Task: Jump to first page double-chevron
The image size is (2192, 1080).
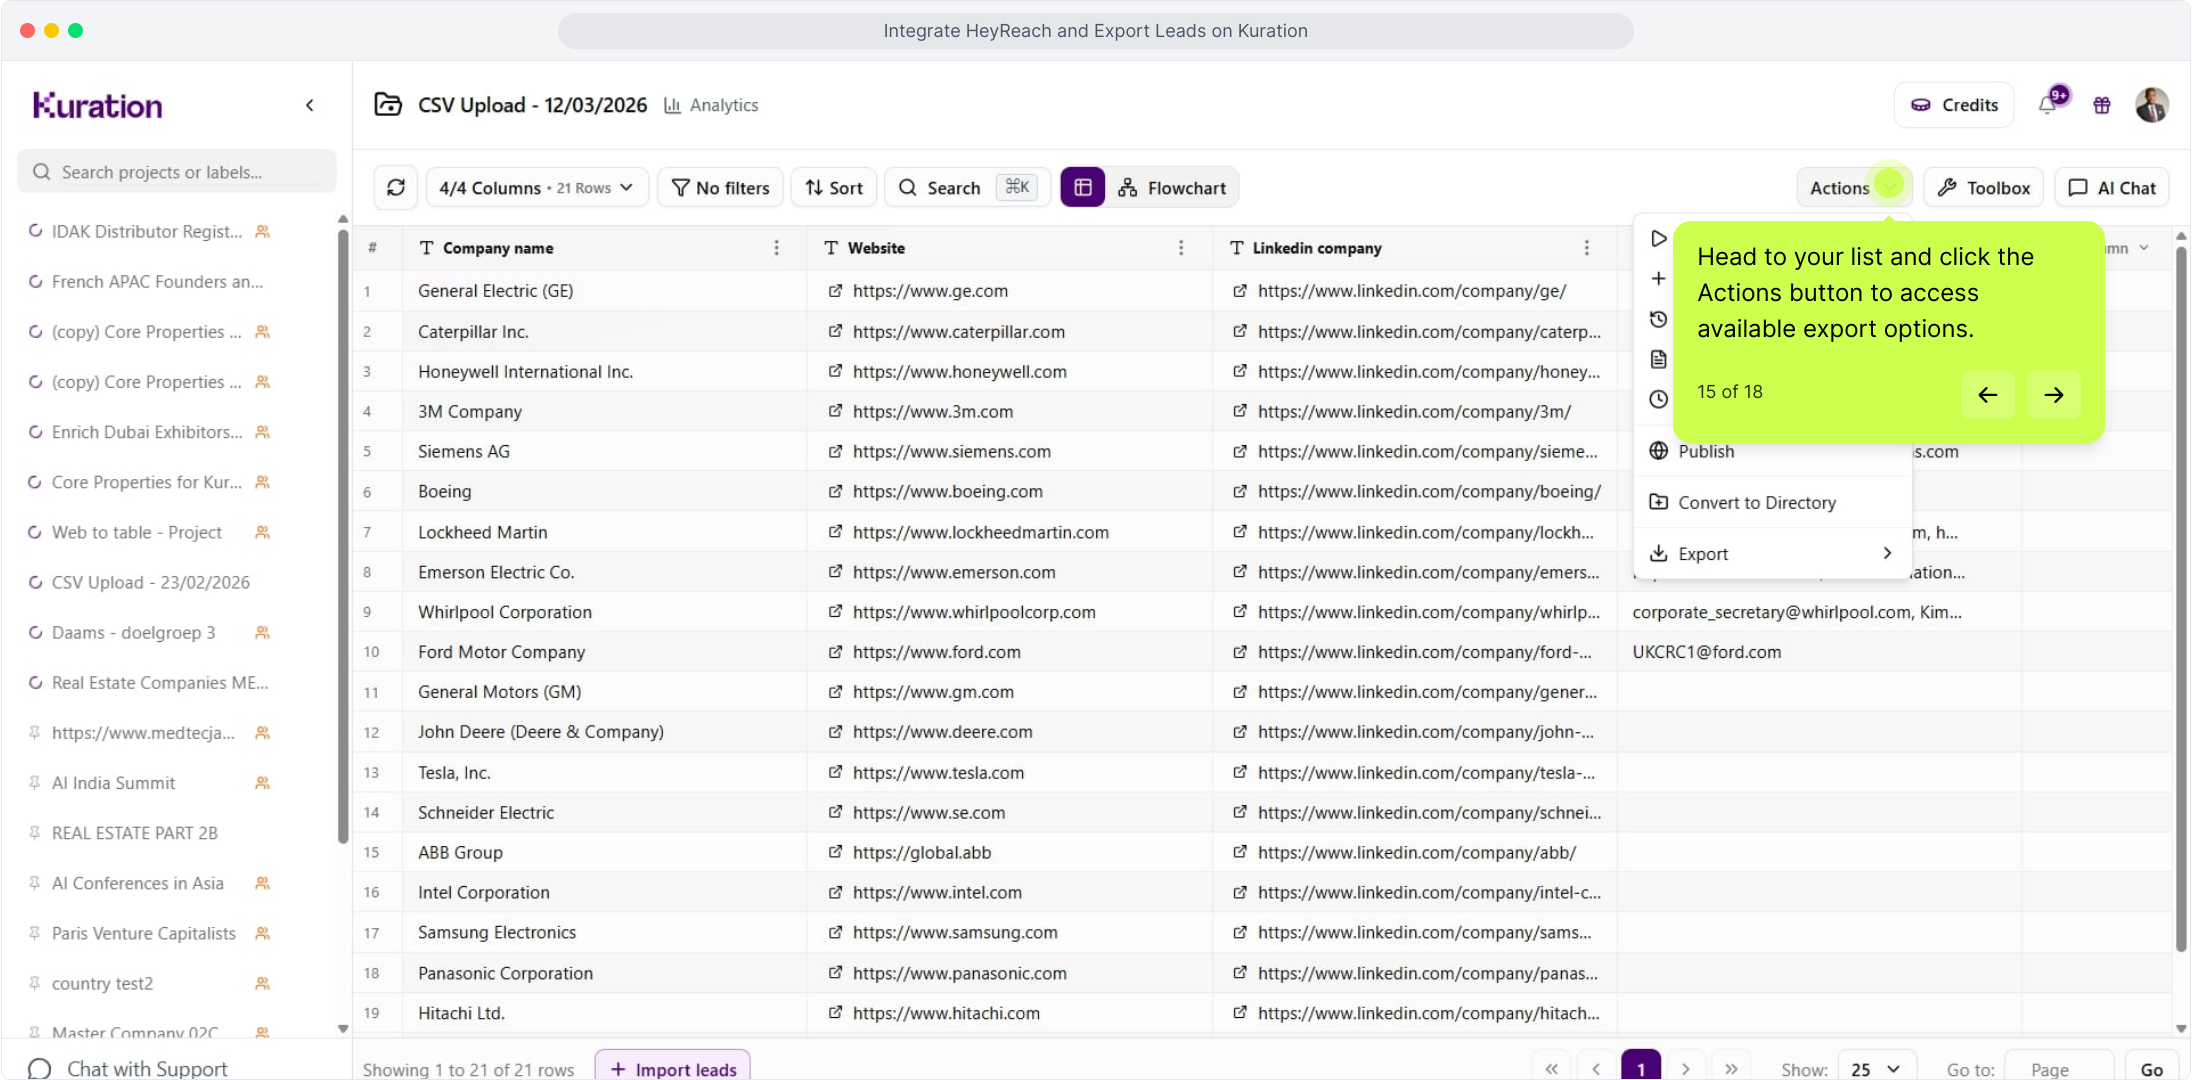Action: (1551, 1069)
